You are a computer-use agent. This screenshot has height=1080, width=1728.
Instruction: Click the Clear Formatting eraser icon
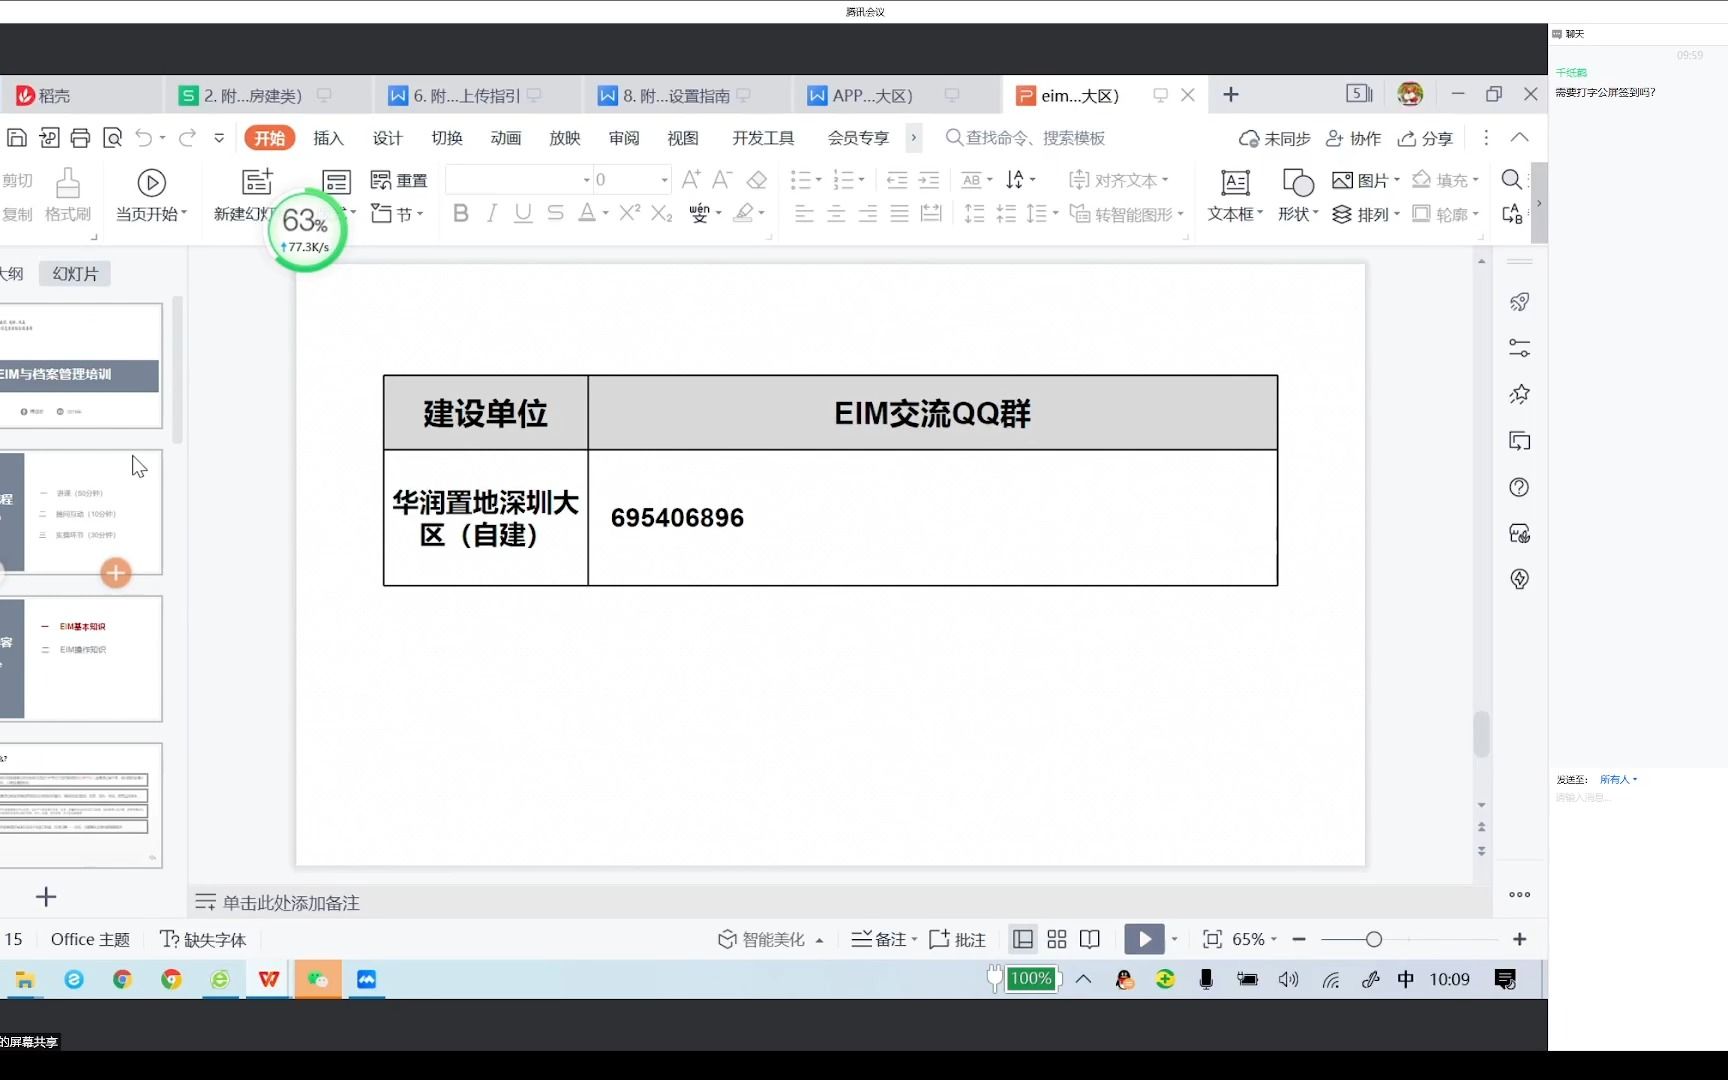pyautogui.click(x=757, y=180)
